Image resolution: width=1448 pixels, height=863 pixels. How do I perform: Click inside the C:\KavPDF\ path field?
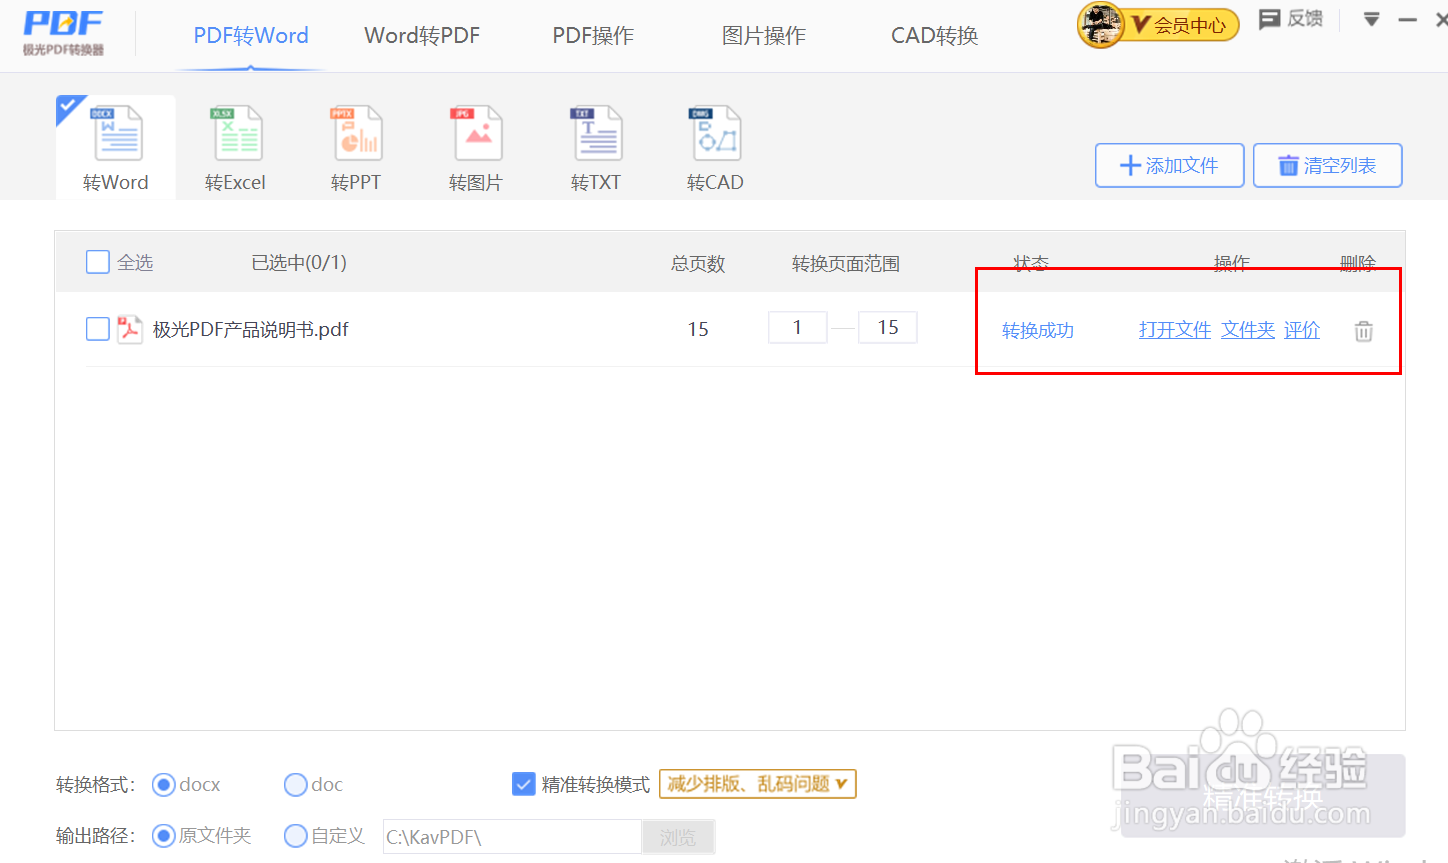pyautogui.click(x=510, y=837)
